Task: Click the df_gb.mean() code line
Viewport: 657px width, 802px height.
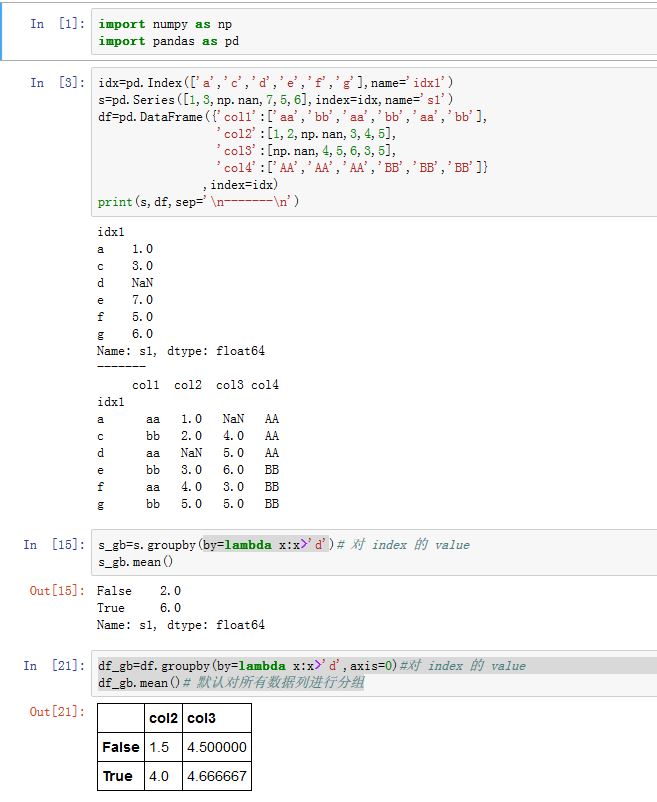Action: (x=230, y=683)
